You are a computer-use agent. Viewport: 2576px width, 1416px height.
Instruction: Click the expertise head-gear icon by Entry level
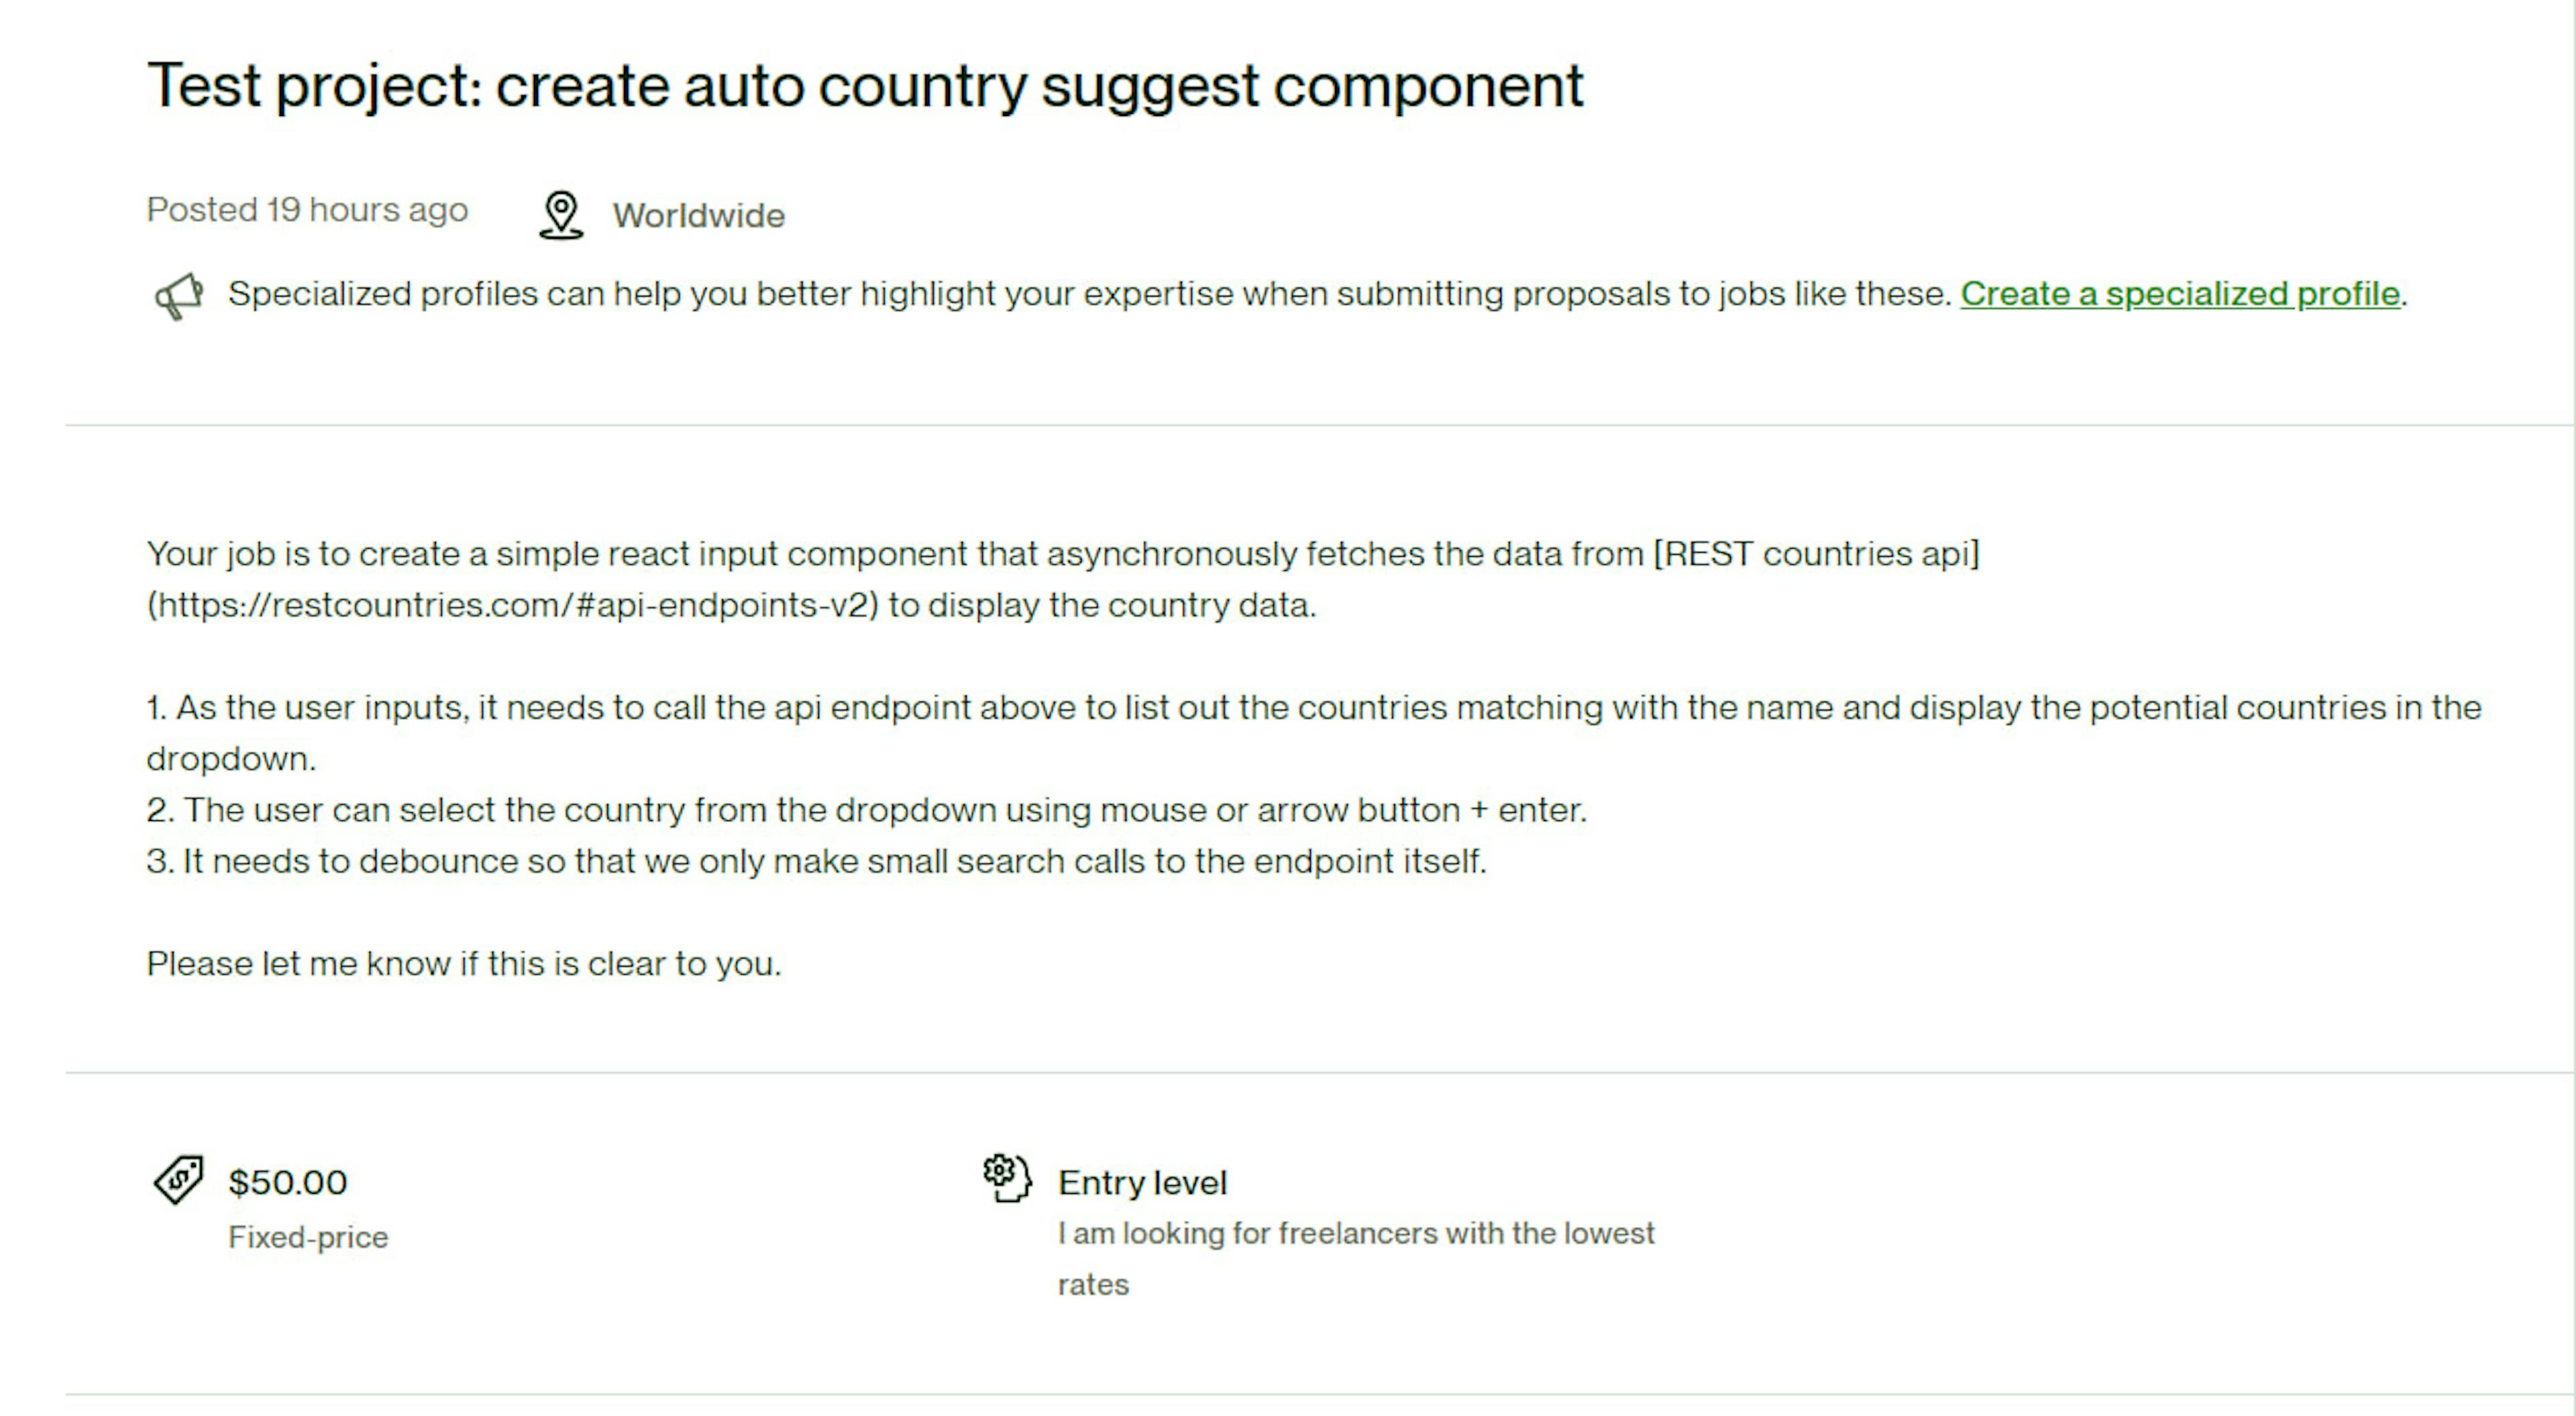(1007, 1178)
